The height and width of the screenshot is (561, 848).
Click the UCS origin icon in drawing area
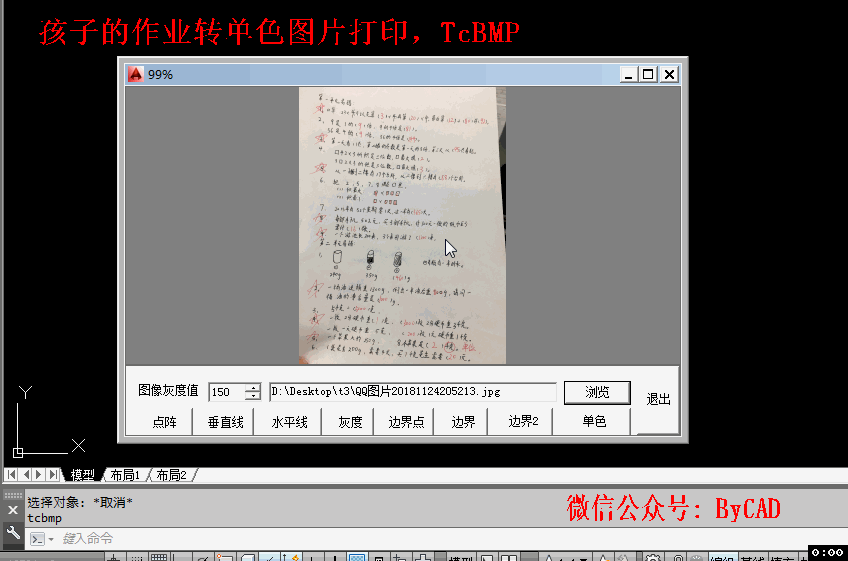tap(18, 453)
